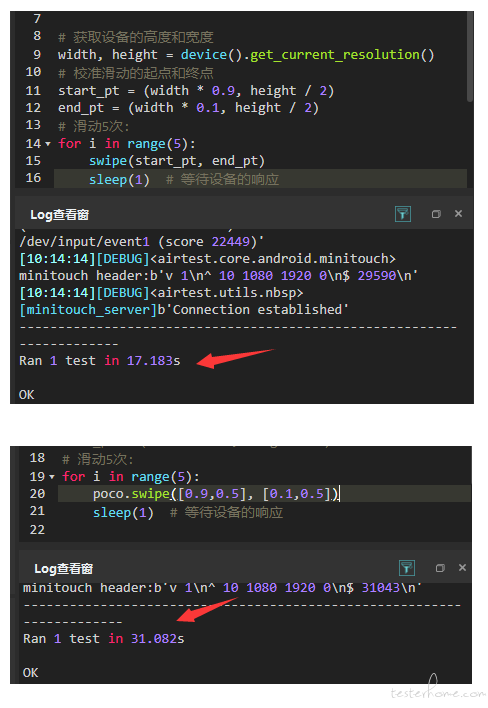The image size is (488, 708).
Task: Click the lower 'Log查看窗' panel title
Action: tap(63, 568)
